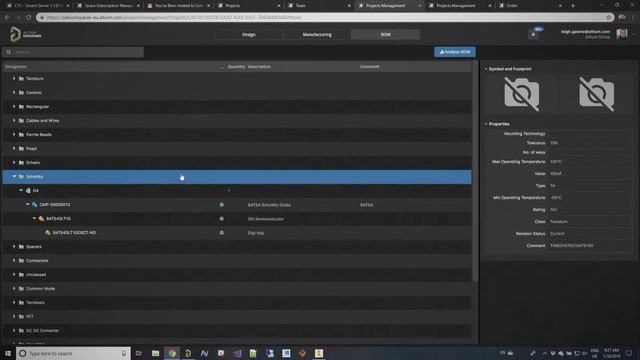Expand the Cables and Wires folder

click(x=14, y=120)
